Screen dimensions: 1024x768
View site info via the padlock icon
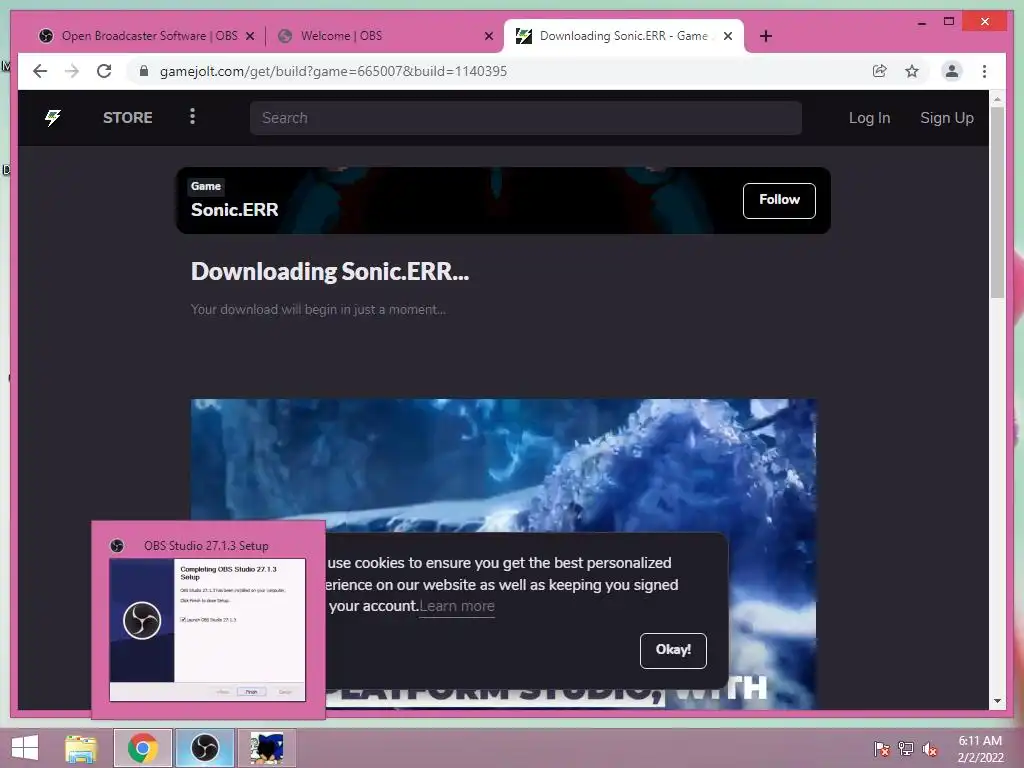[144, 71]
